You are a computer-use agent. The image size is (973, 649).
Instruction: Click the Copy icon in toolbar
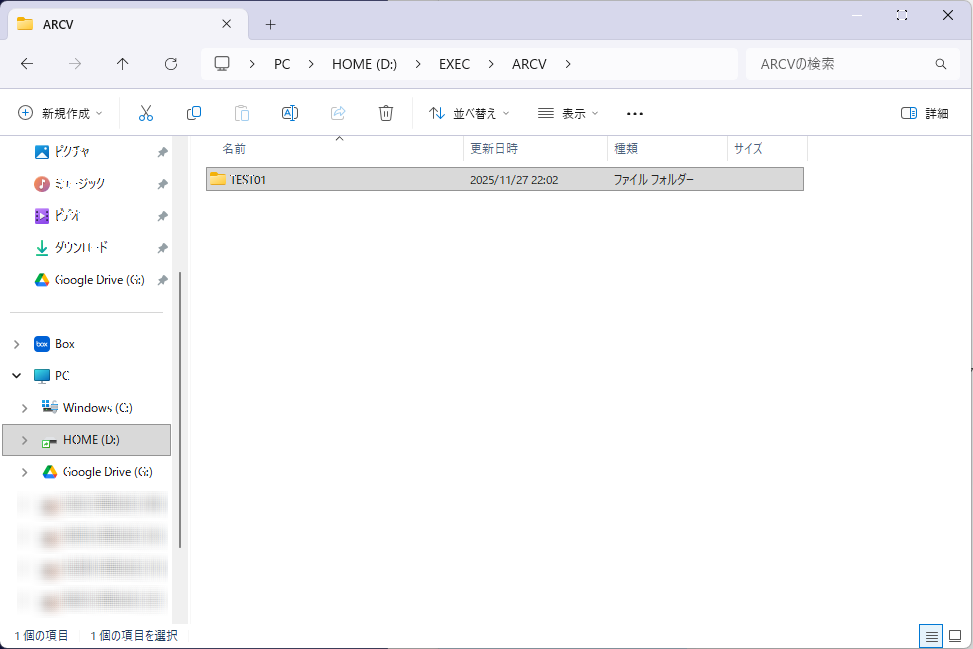click(x=194, y=113)
